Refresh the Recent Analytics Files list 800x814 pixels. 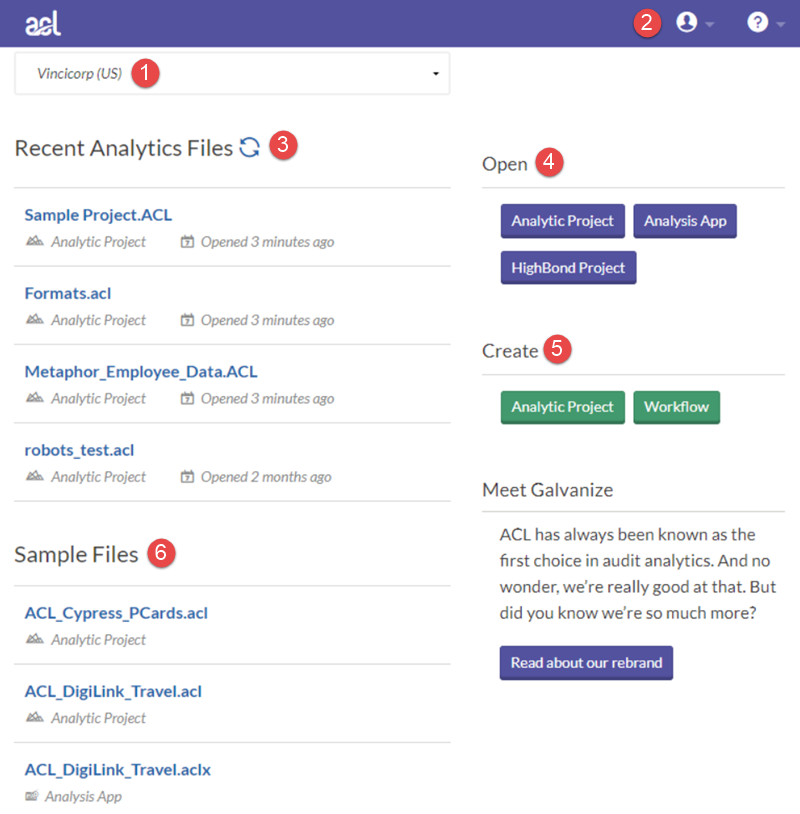250,148
